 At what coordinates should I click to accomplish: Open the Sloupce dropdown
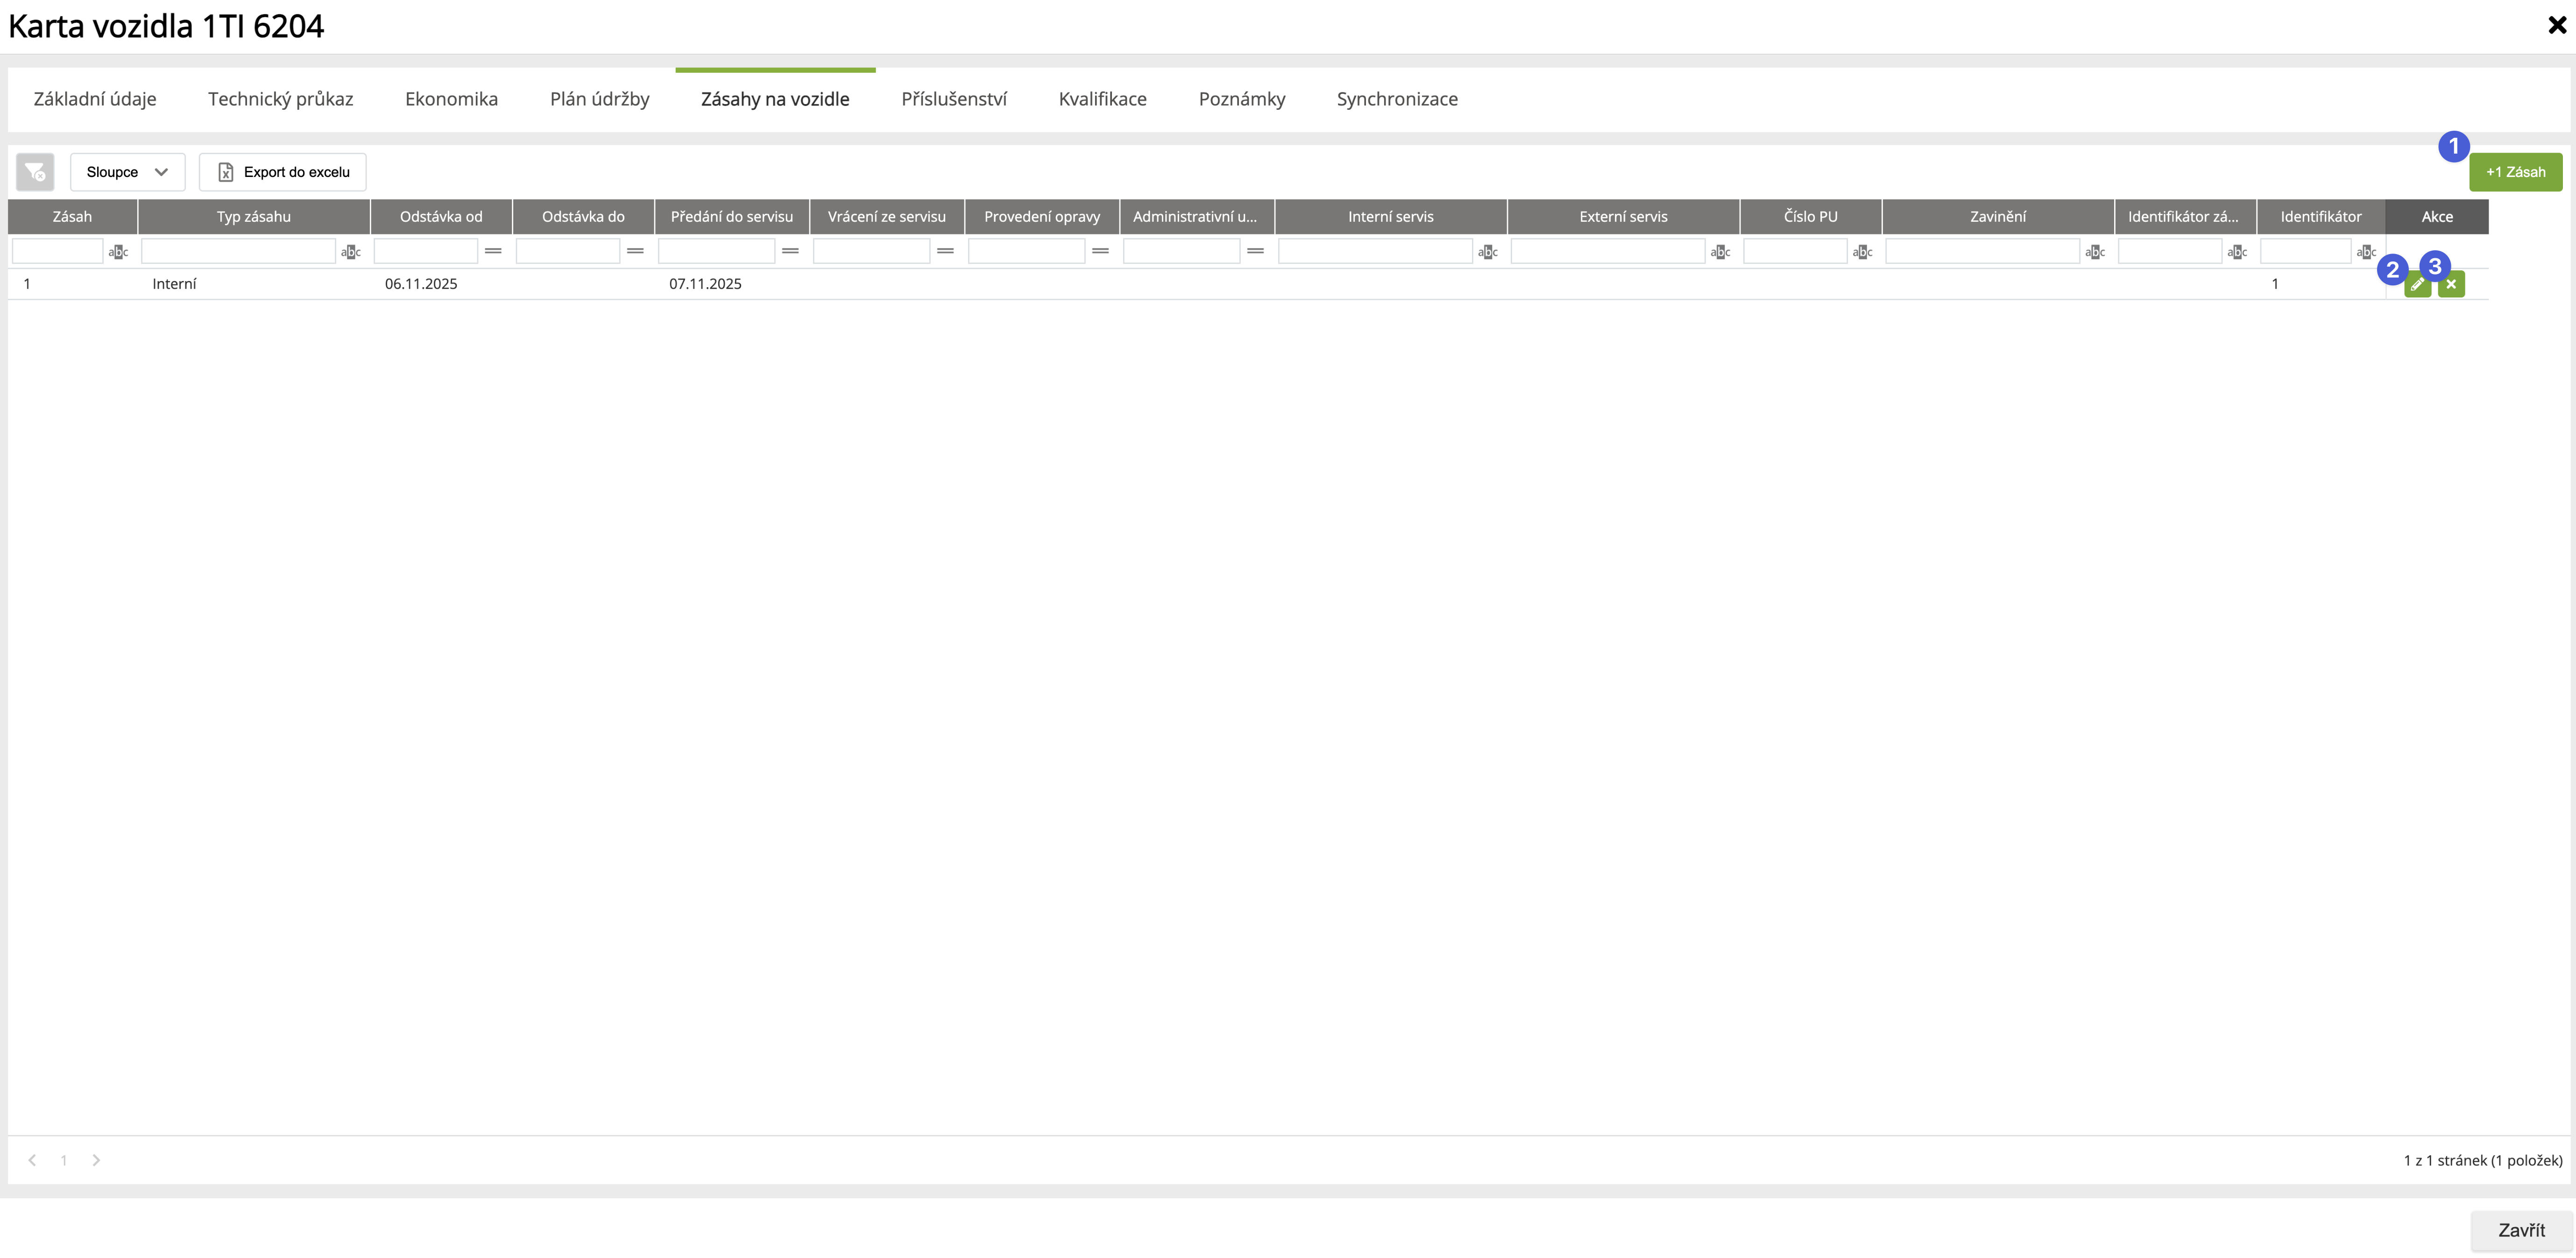[127, 172]
